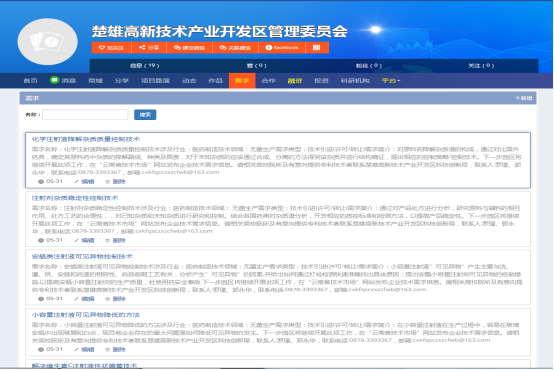Click the 关联微信 WeChat link button
This screenshot has width=554, height=370.
[235, 47]
